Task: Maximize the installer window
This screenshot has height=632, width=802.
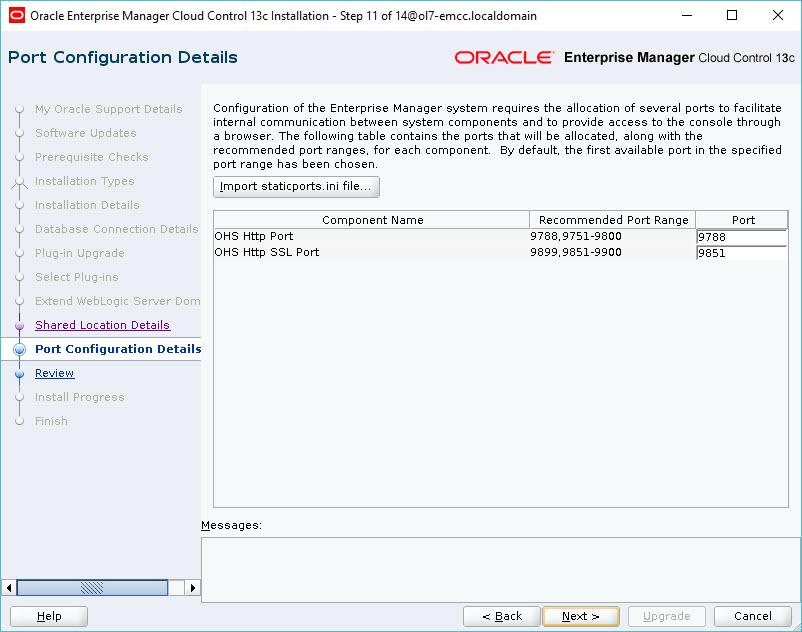Action: [732, 15]
